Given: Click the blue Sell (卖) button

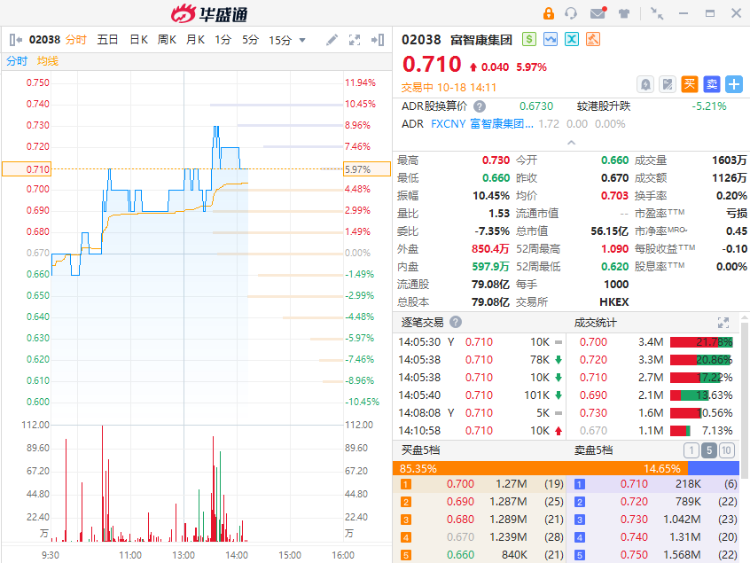Looking at the screenshot, I should [x=711, y=84].
